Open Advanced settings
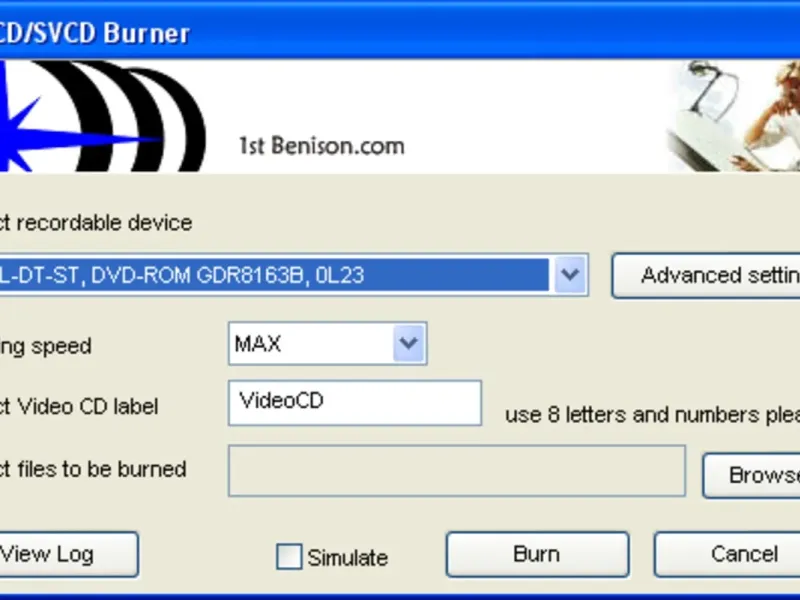Image resolution: width=800 pixels, height=600 pixels. click(x=706, y=276)
